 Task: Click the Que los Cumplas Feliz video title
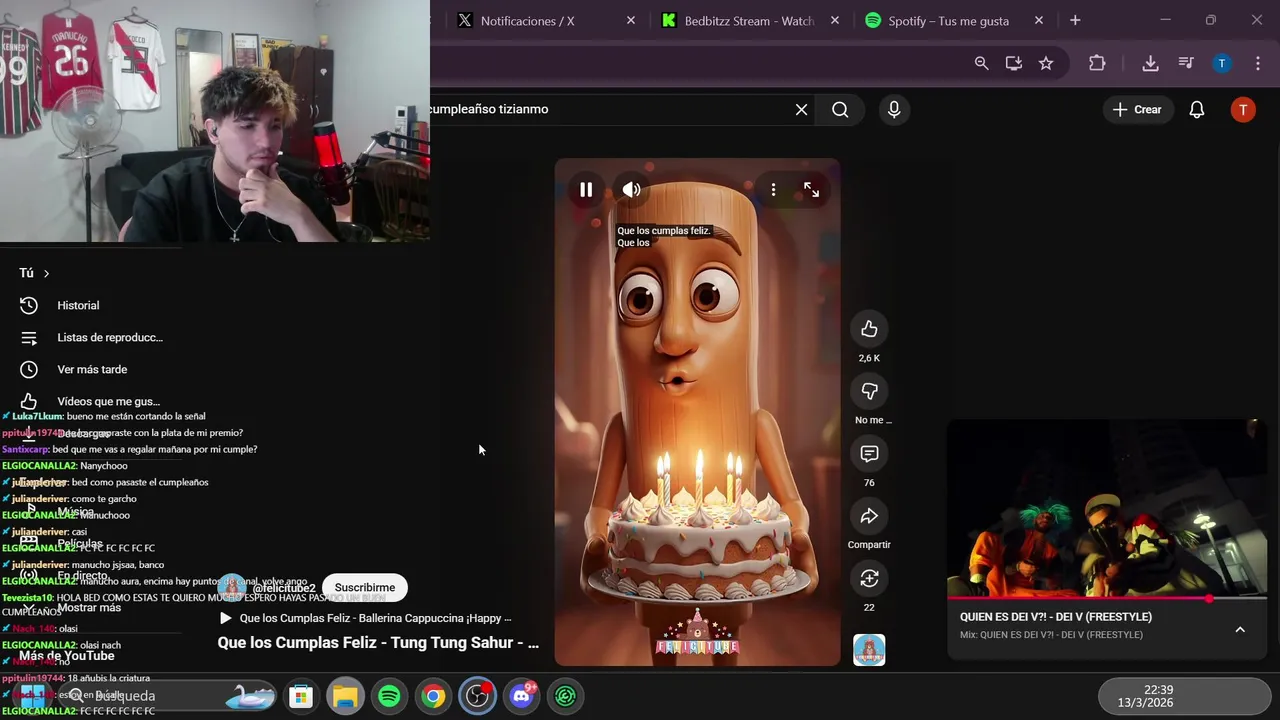click(378, 643)
